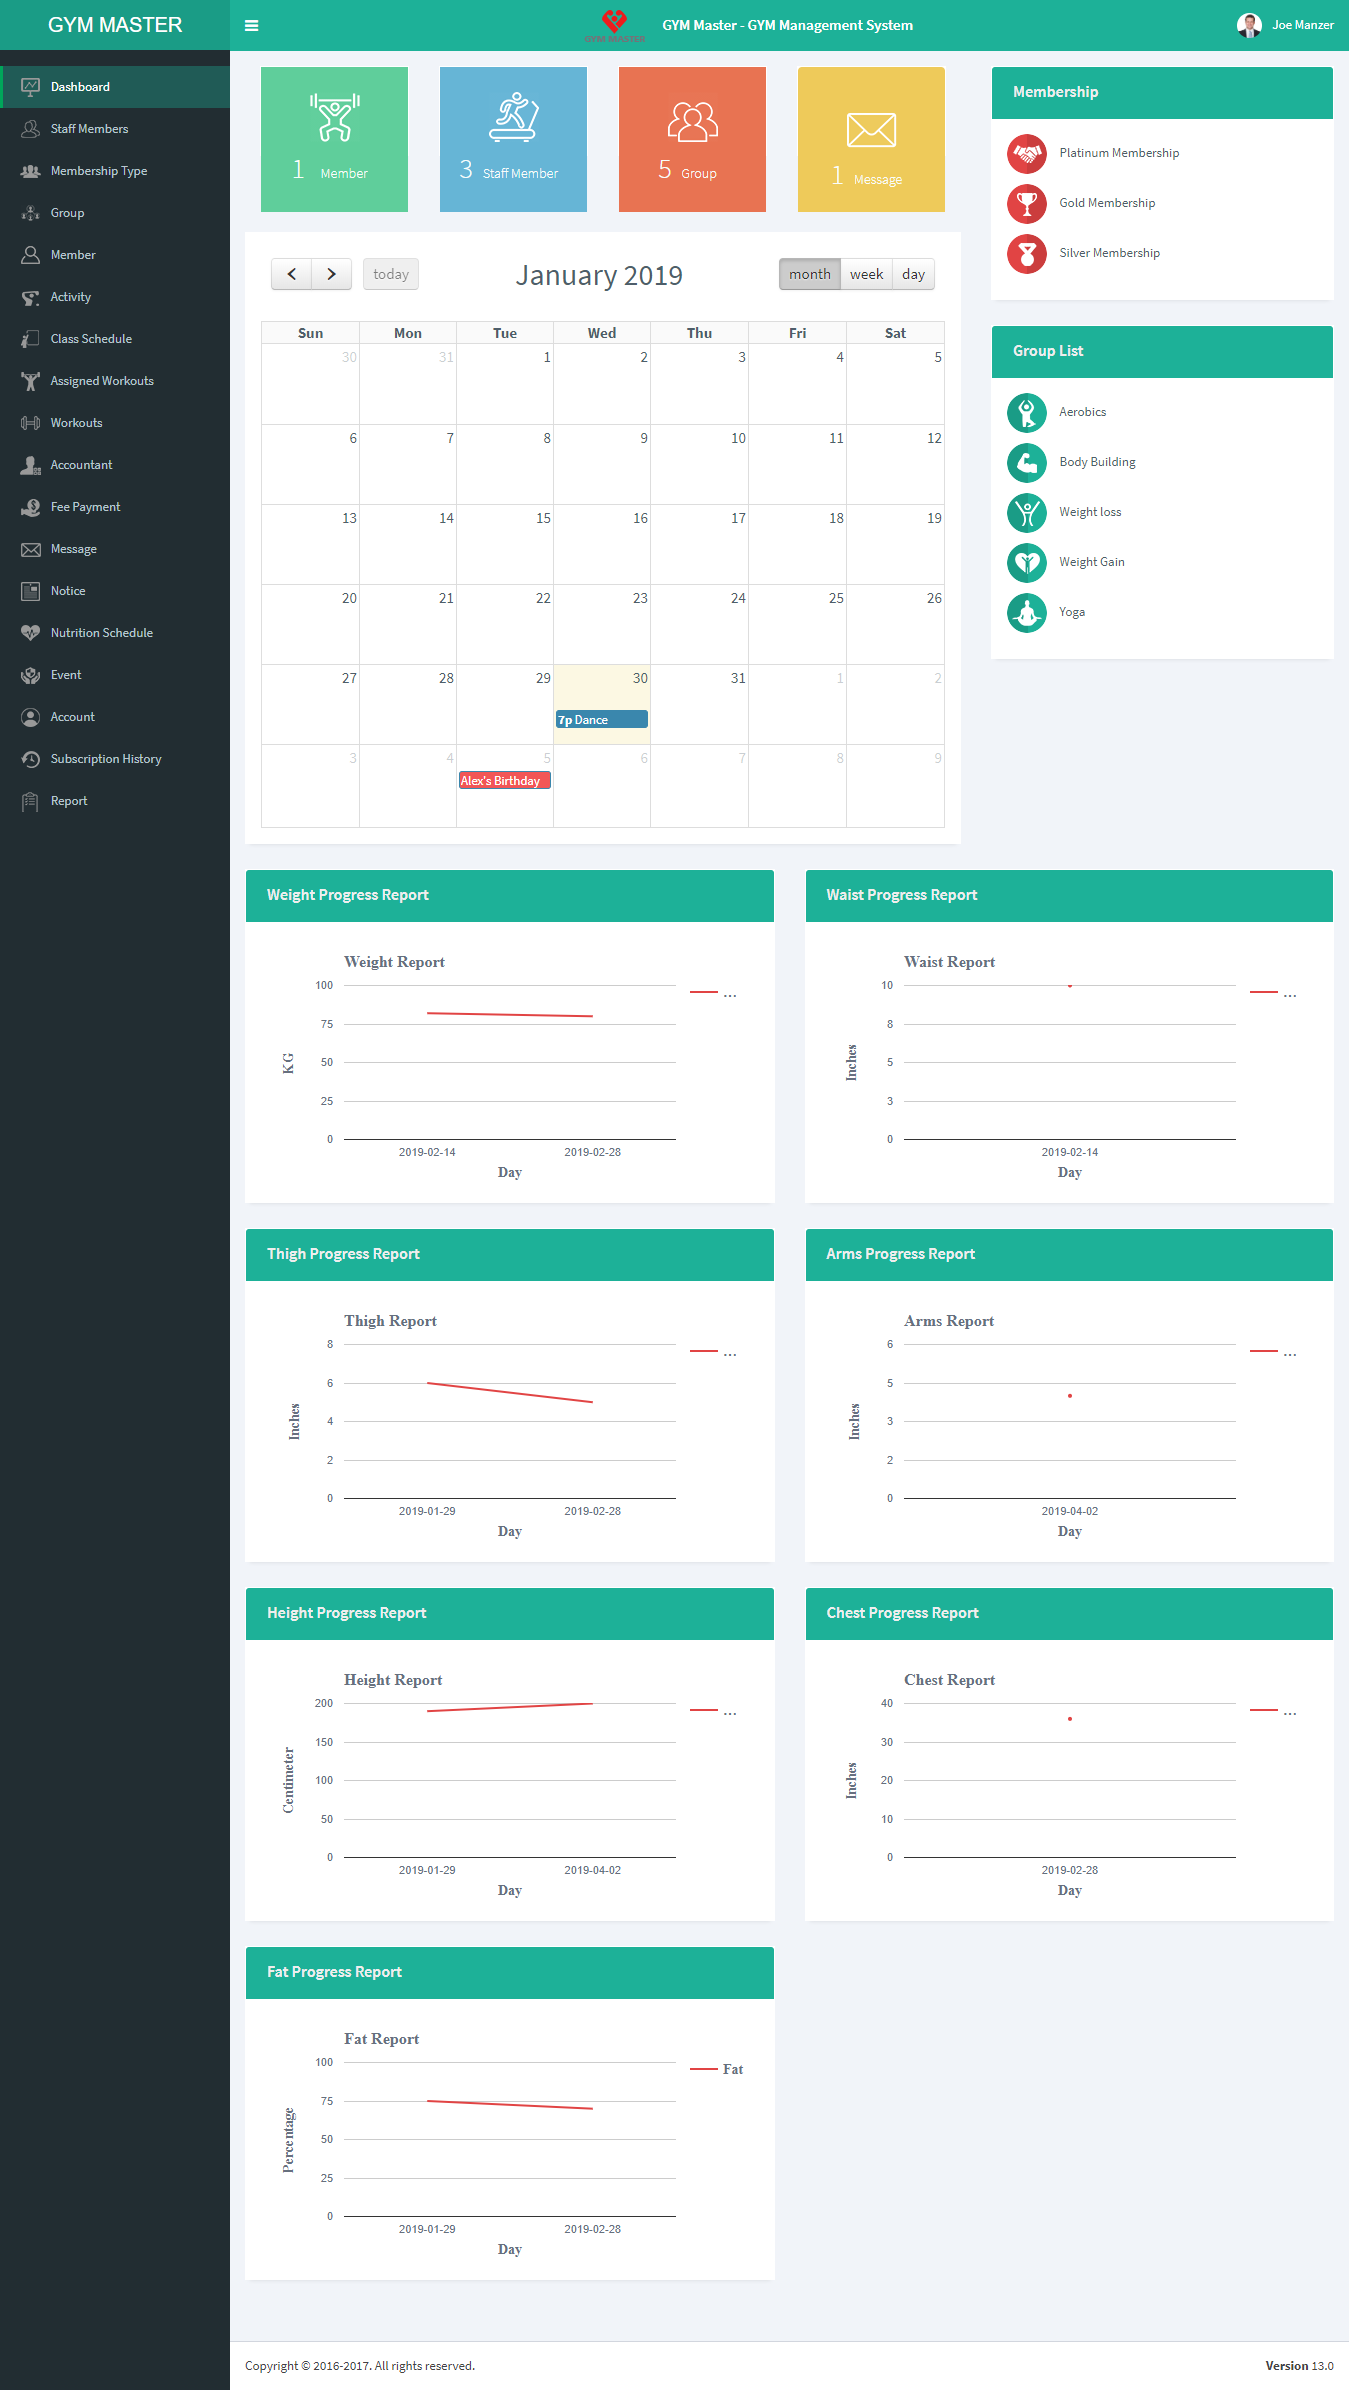
Task: Click the Yoga group icon
Action: [x=1026, y=613]
